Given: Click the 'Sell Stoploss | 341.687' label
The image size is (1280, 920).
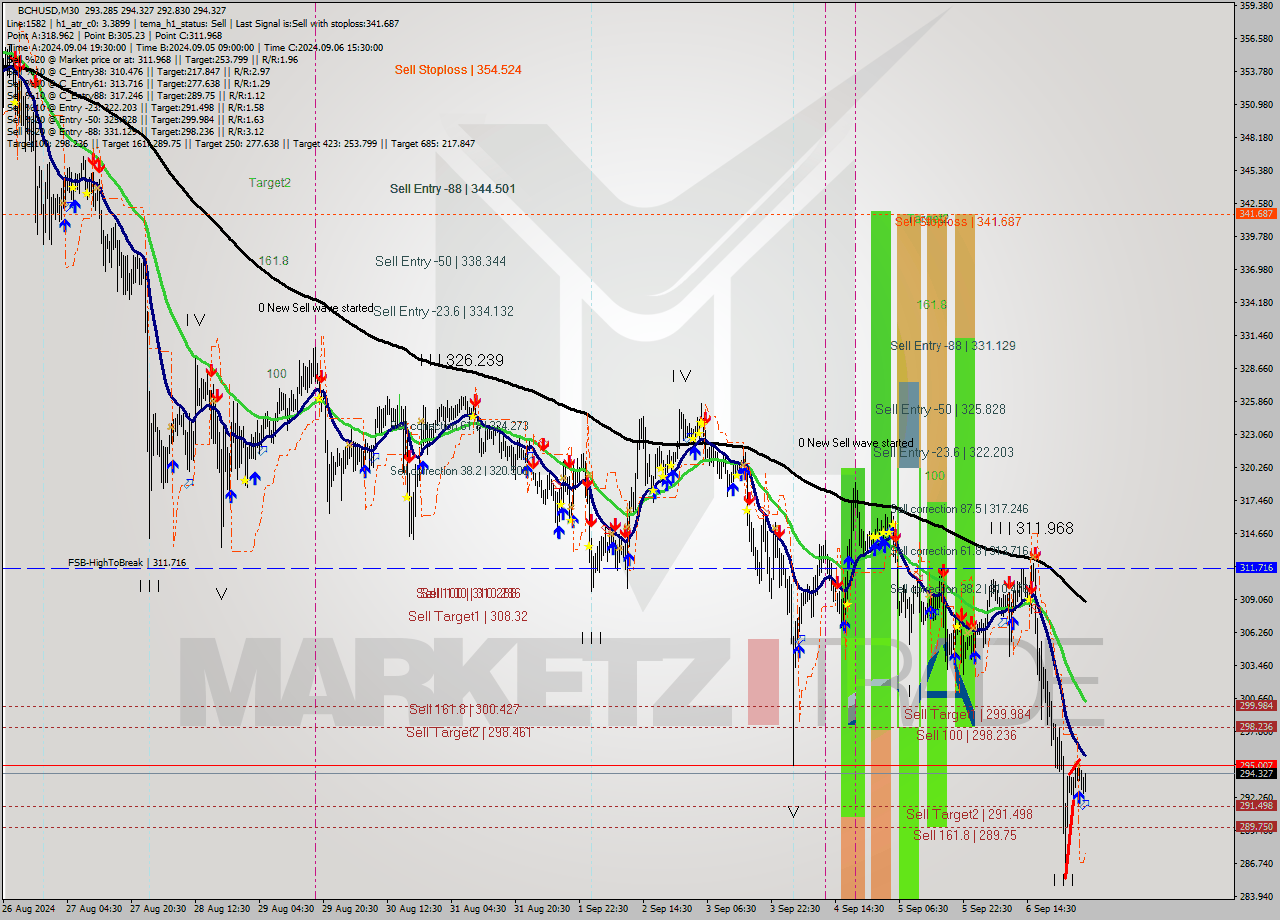Looking at the screenshot, I should click(958, 222).
